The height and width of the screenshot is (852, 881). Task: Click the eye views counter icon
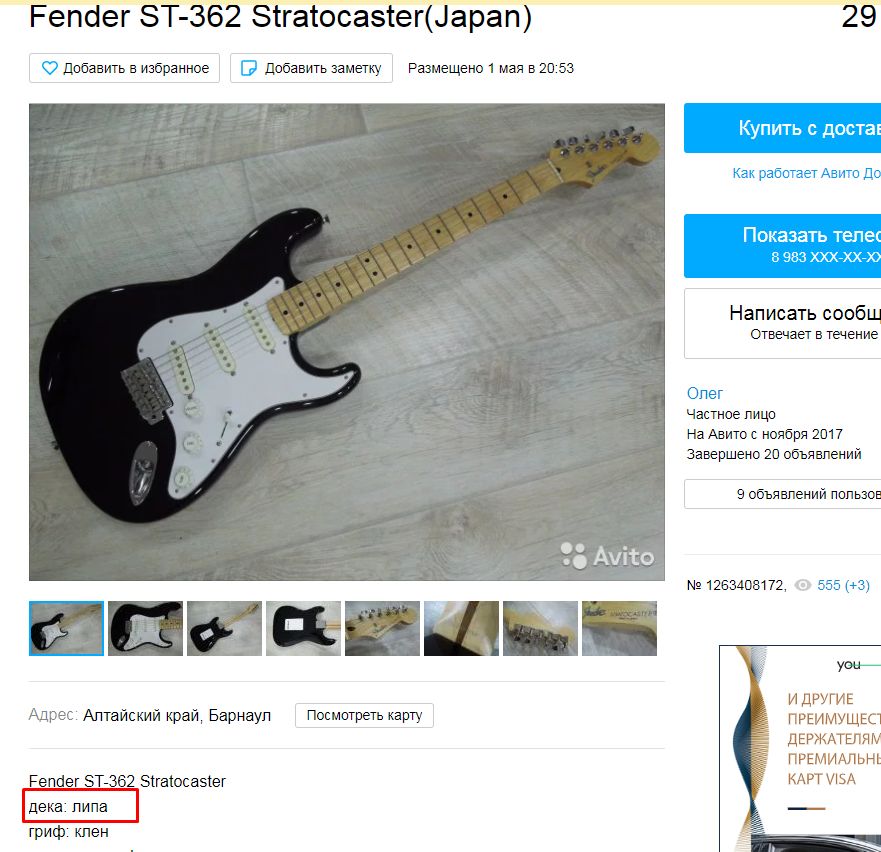[802, 585]
